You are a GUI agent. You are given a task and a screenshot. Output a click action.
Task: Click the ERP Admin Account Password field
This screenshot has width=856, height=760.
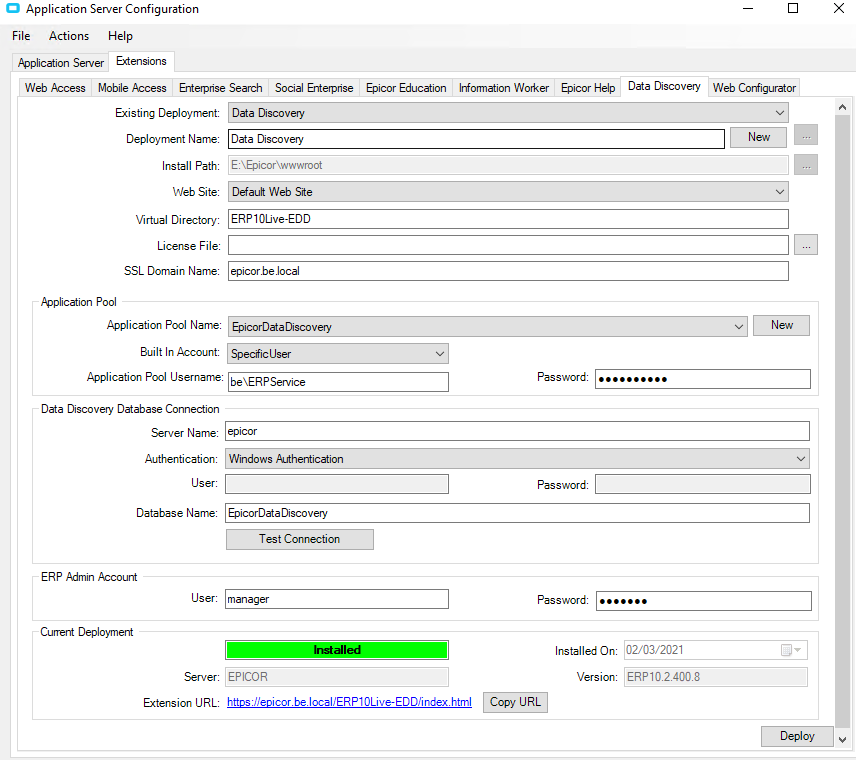[704, 601]
